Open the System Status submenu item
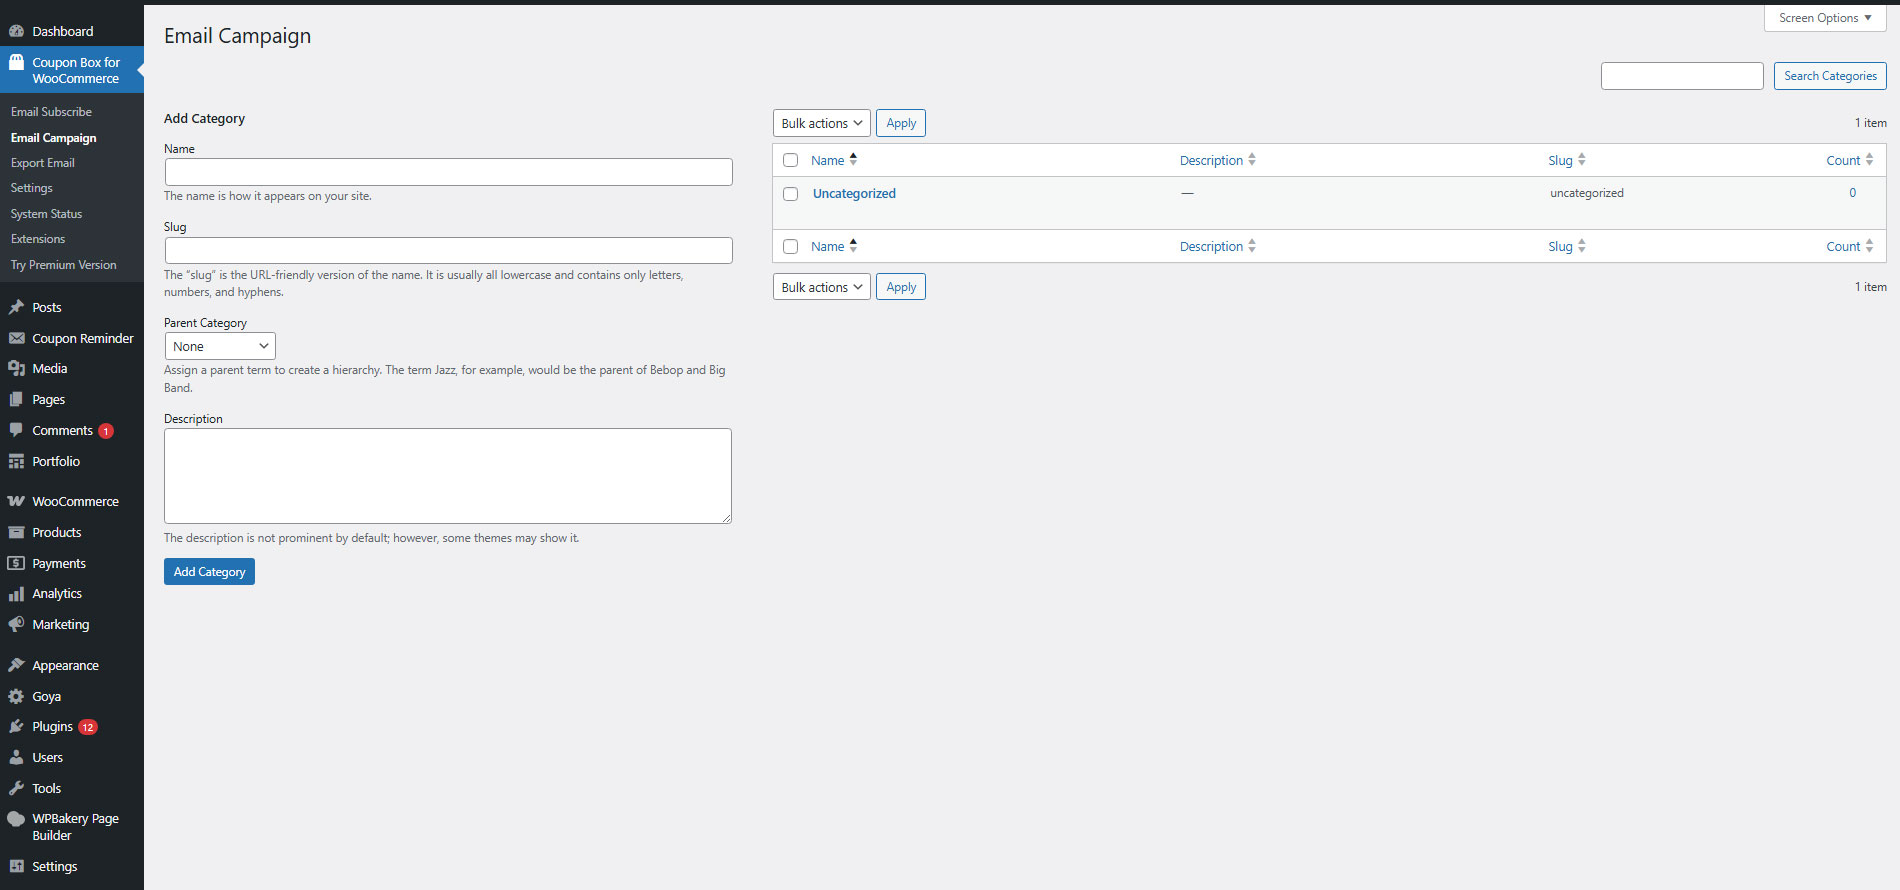The height and width of the screenshot is (890, 1900). pos(46,214)
